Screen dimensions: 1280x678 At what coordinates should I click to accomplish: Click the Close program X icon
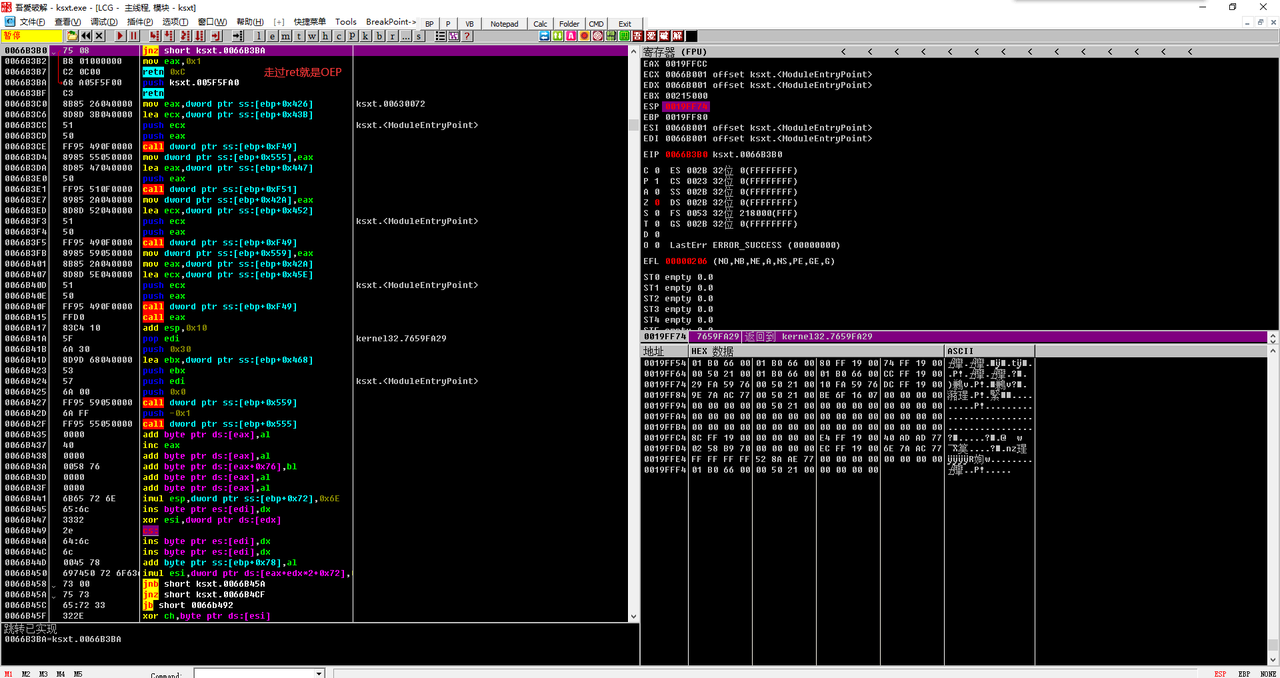tap(99, 36)
